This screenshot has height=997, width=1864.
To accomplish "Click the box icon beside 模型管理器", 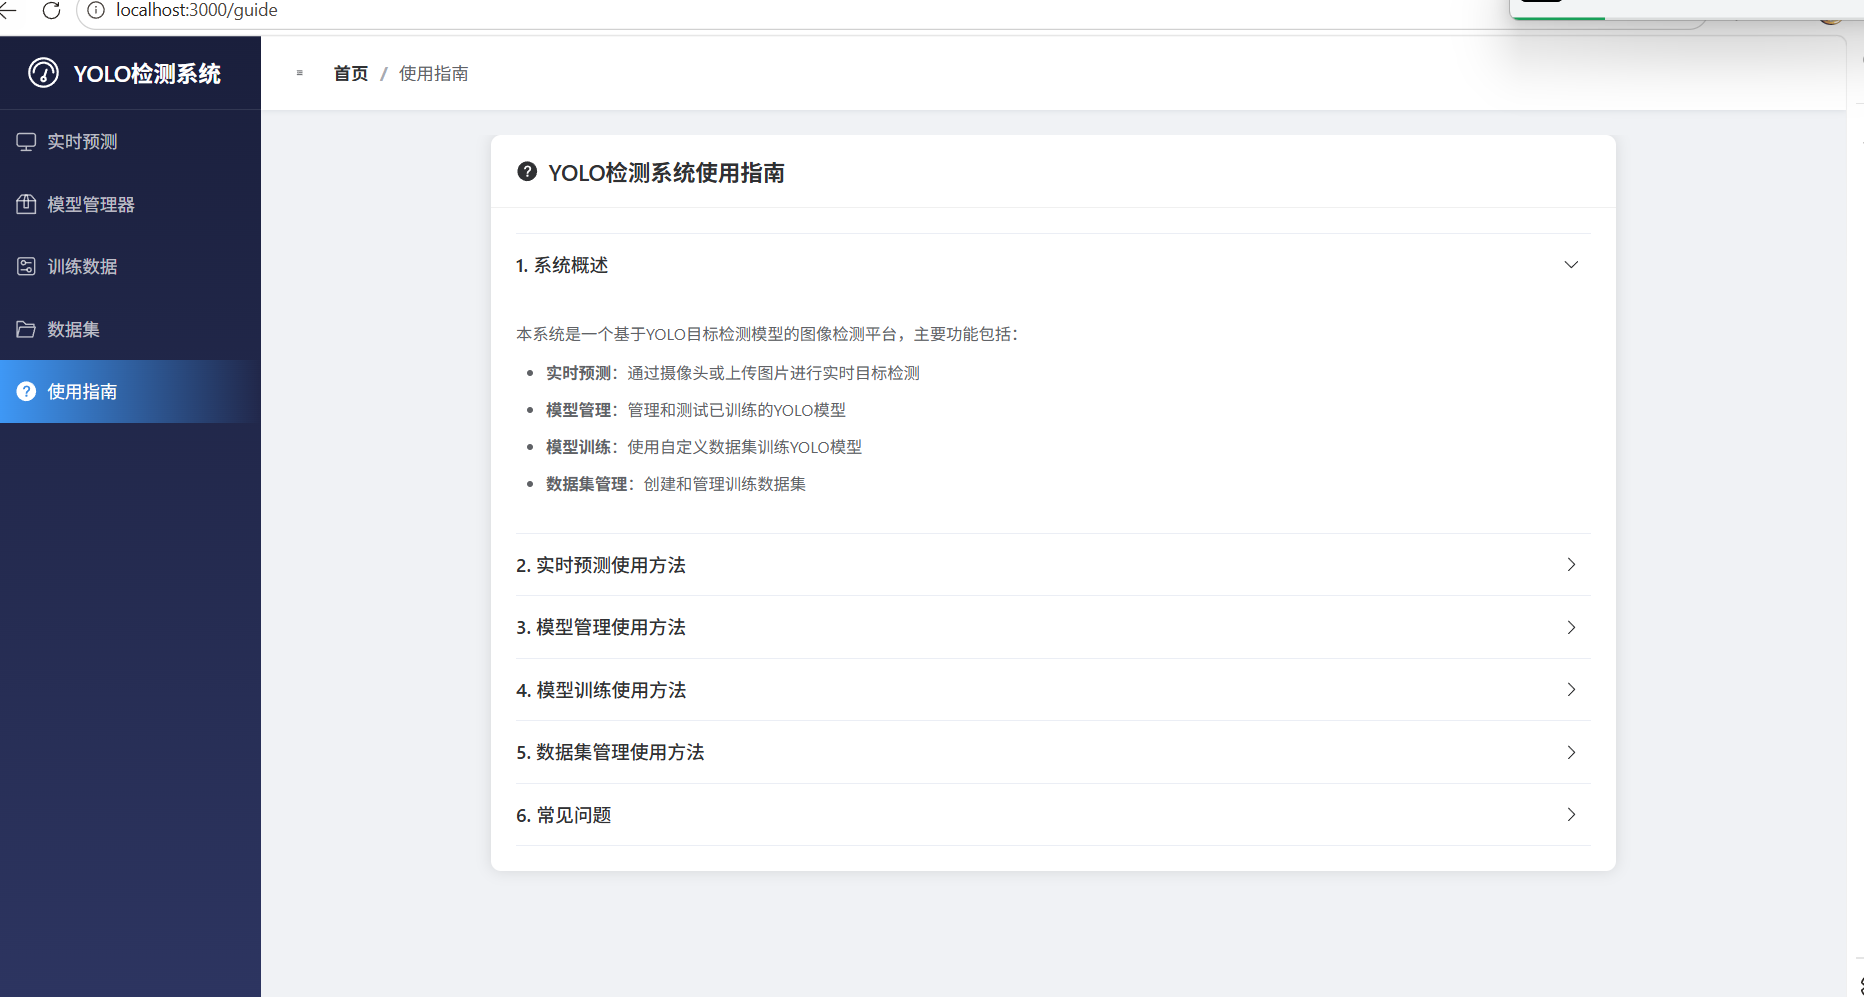I will pos(26,204).
